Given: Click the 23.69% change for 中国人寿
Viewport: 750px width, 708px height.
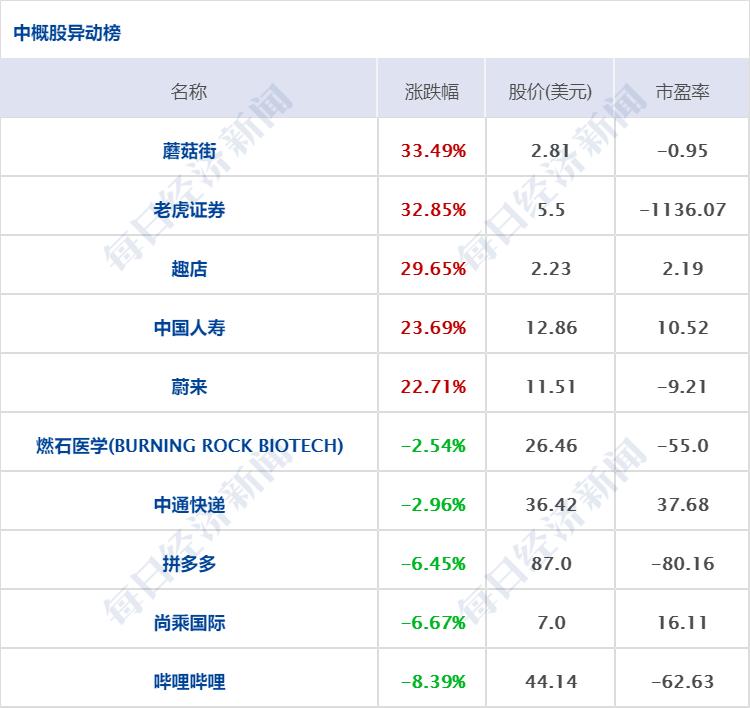Looking at the screenshot, I should click(433, 328).
